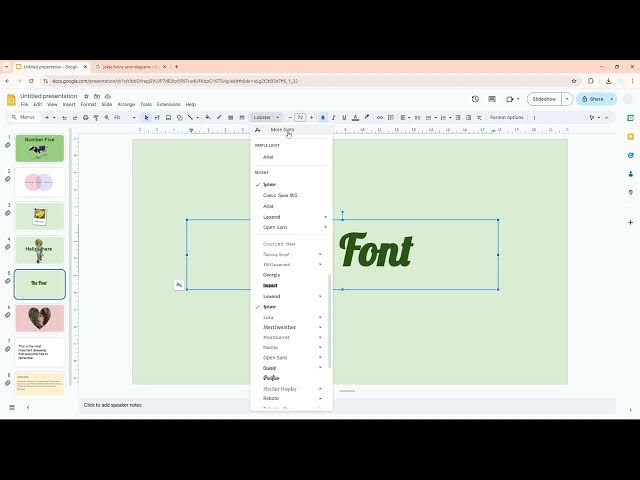Screen dimensions: 640x480
Task: Click the Move to folder icon
Action: 97,96
